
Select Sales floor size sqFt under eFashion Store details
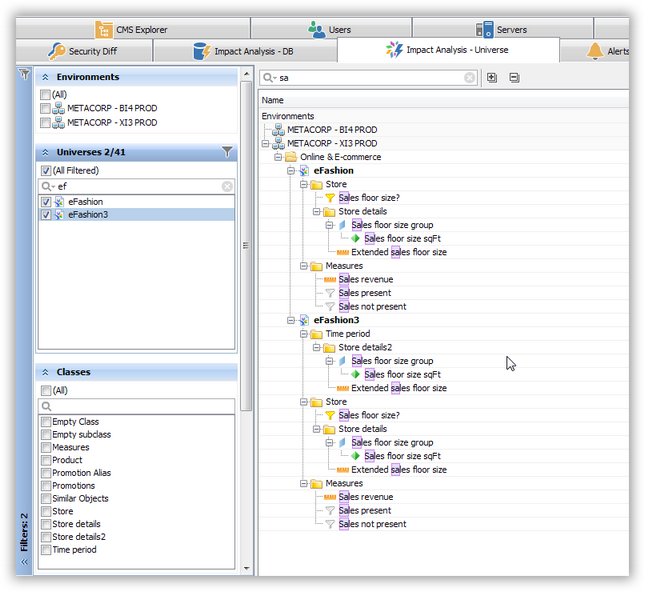(402, 239)
